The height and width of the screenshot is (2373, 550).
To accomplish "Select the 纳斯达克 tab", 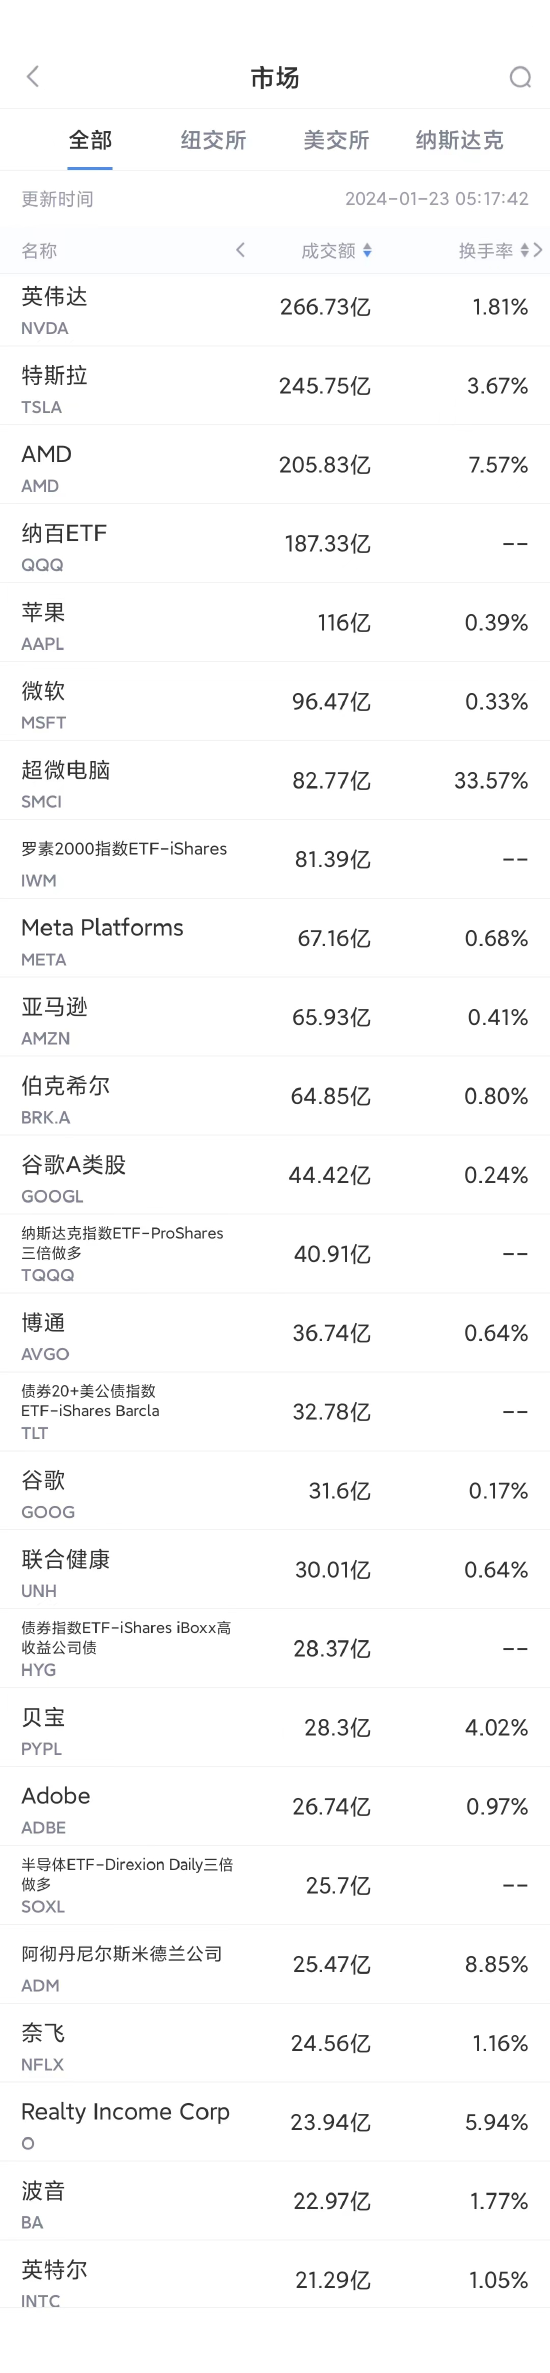I will click(460, 140).
